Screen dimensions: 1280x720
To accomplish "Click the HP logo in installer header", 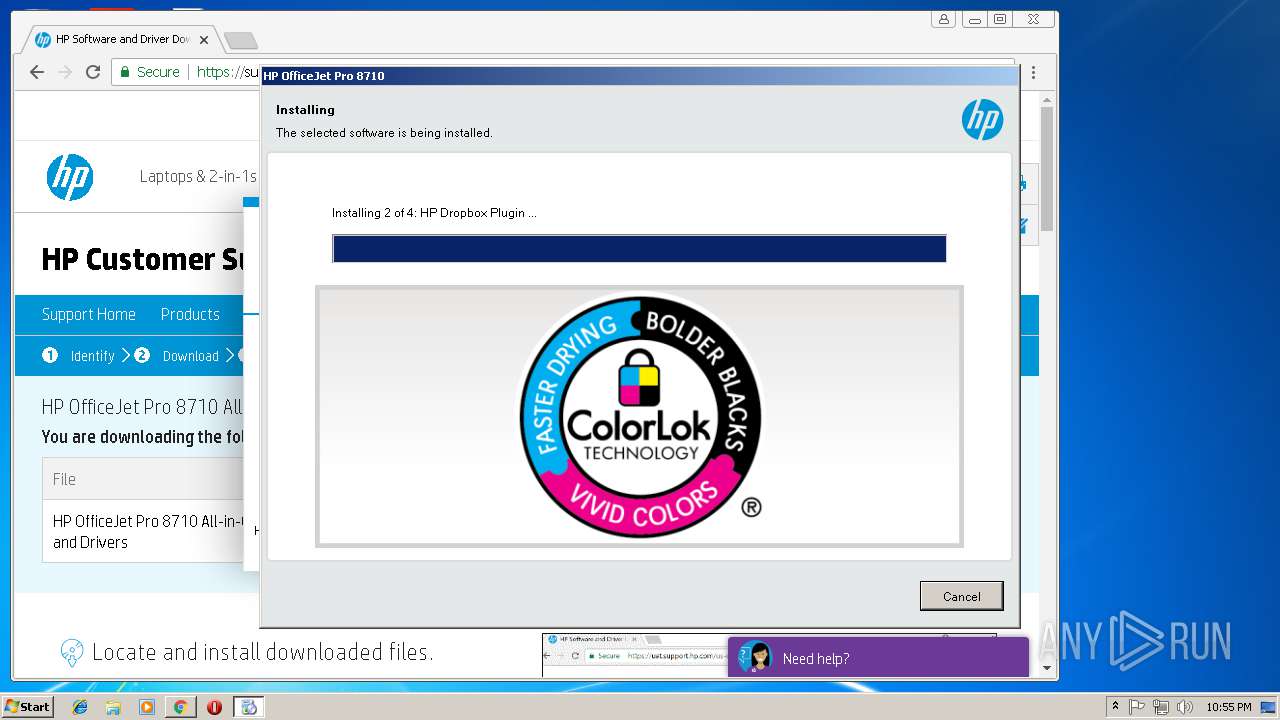I will [982, 120].
